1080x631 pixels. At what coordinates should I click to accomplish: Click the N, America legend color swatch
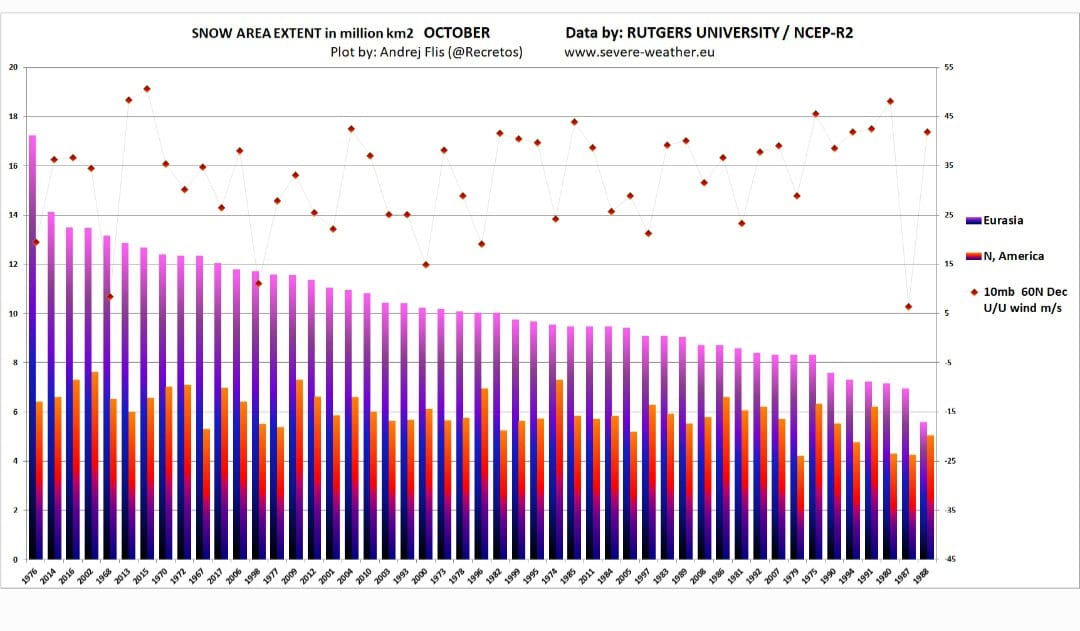[x=973, y=256]
